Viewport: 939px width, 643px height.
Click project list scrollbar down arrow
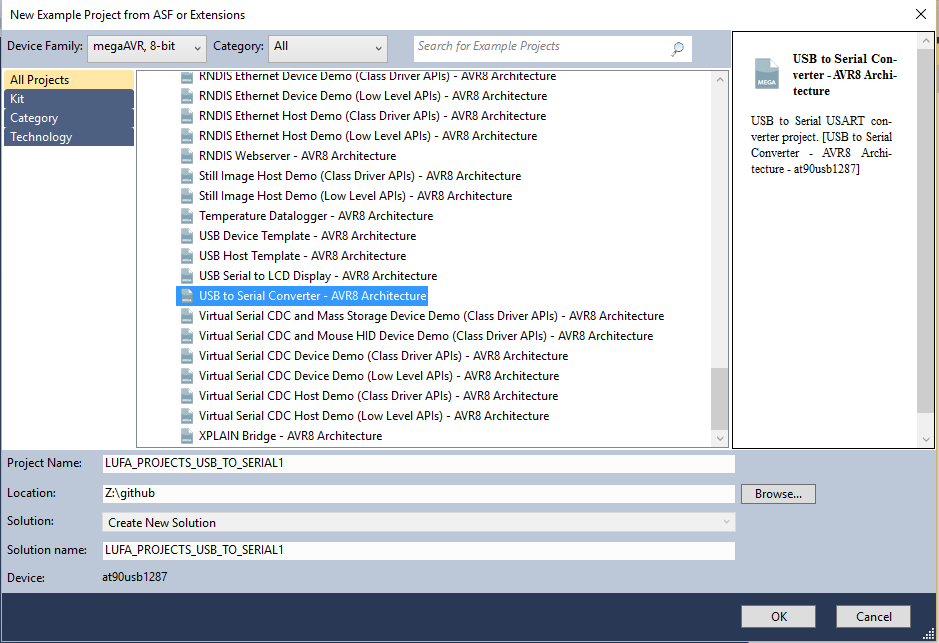coord(720,438)
